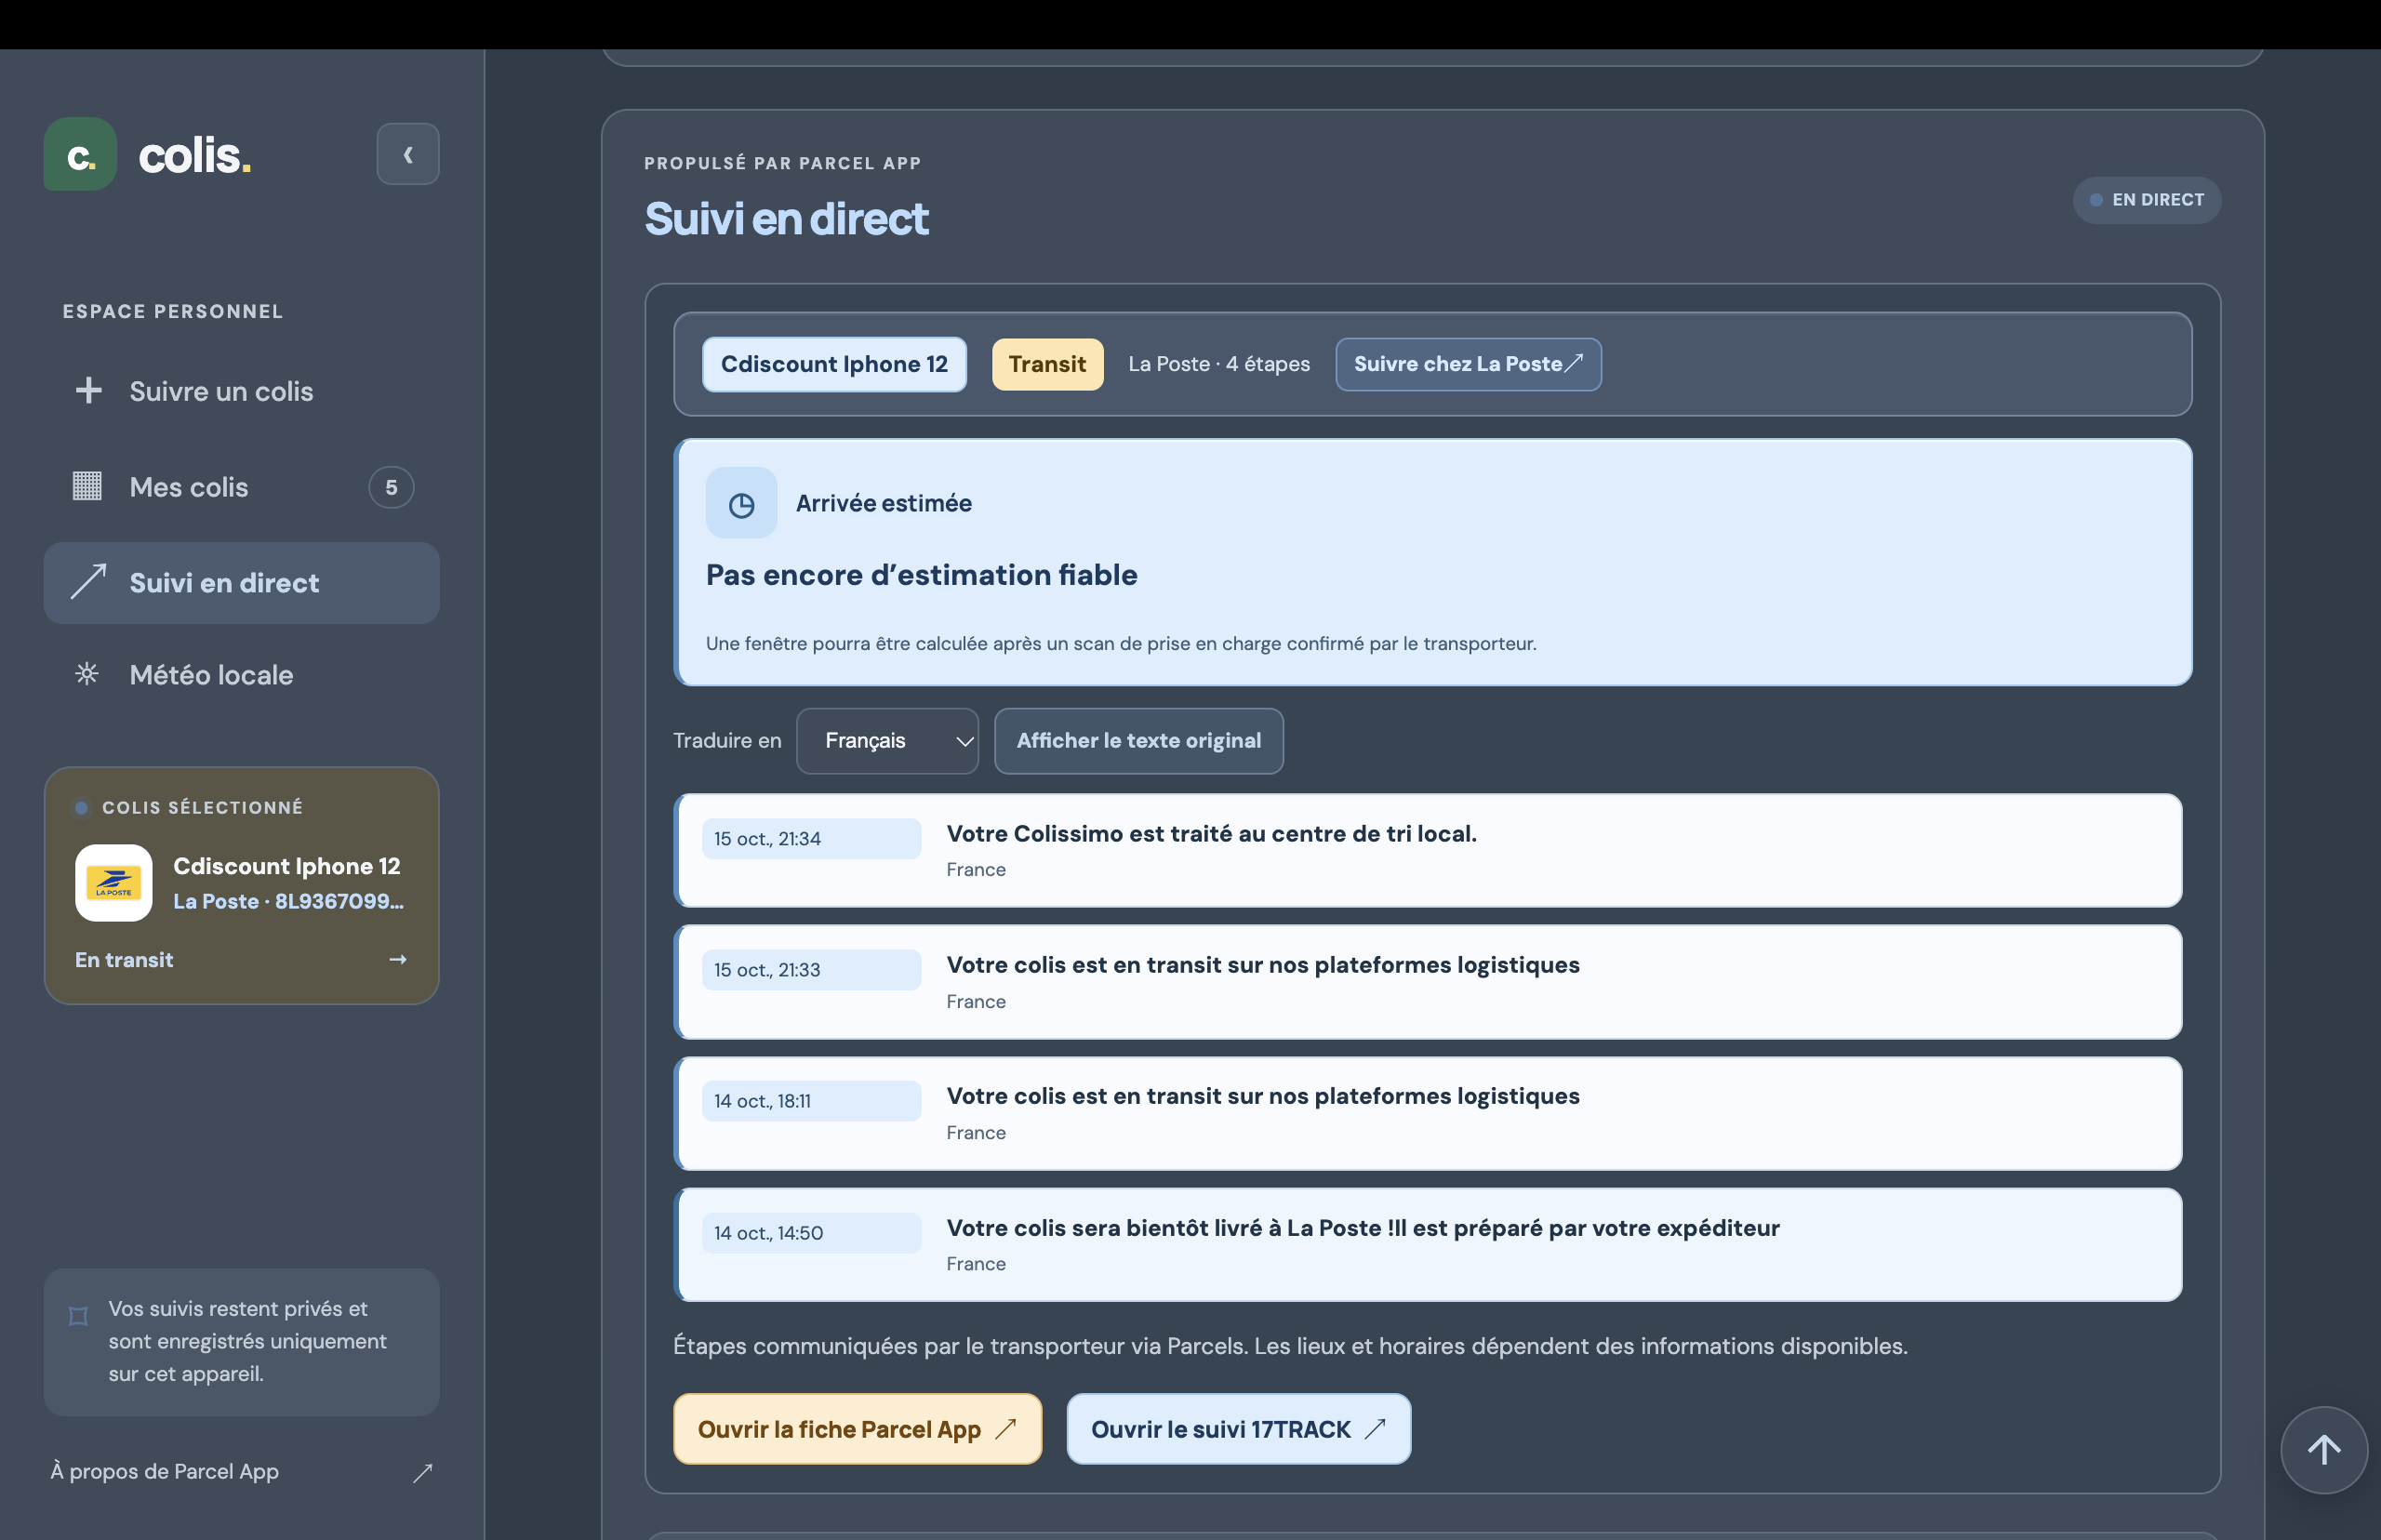This screenshot has height=1540, width=2381.
Task: Click the Transit status badge
Action: click(x=1047, y=364)
